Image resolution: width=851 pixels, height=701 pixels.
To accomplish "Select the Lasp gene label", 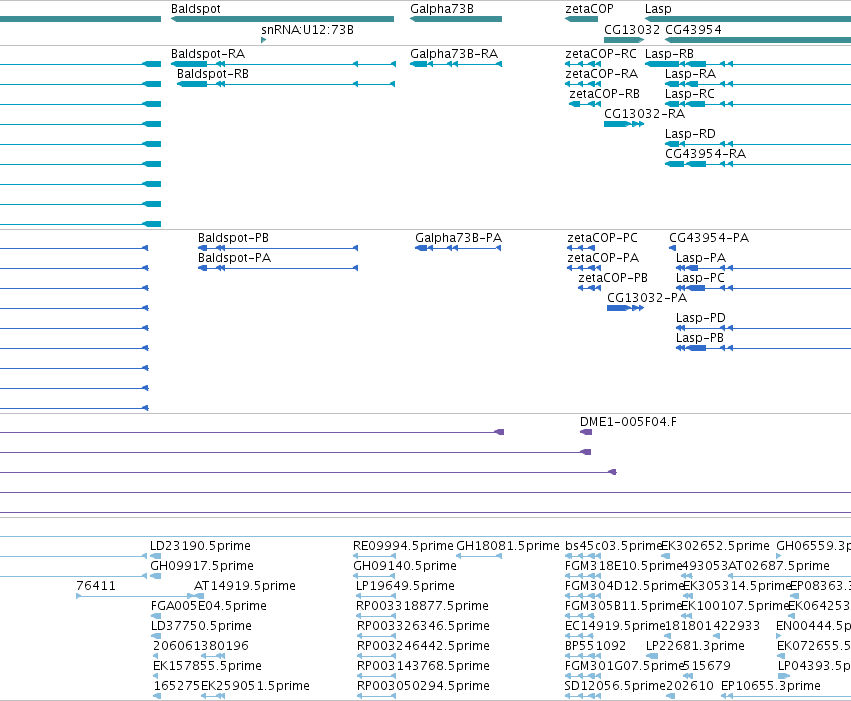I will [658, 9].
